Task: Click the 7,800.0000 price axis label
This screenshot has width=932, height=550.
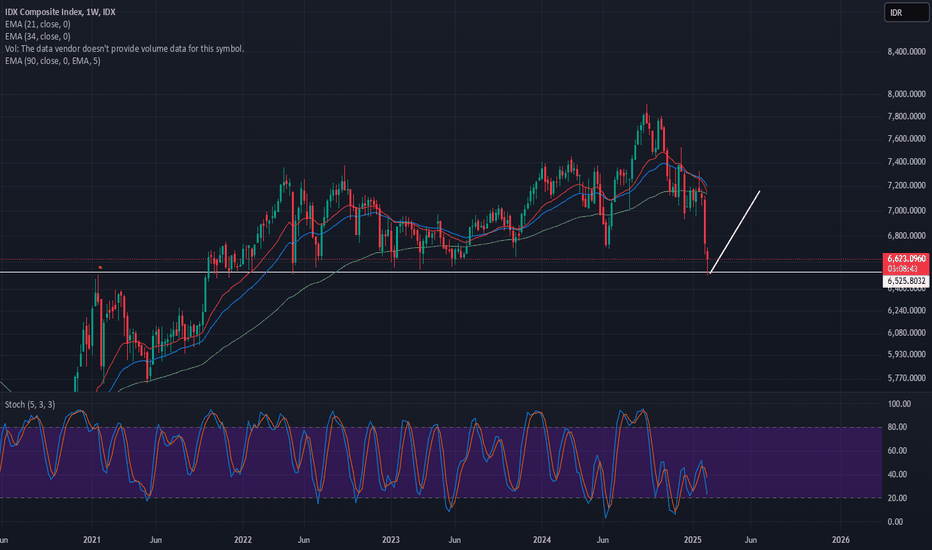Action: (x=906, y=117)
